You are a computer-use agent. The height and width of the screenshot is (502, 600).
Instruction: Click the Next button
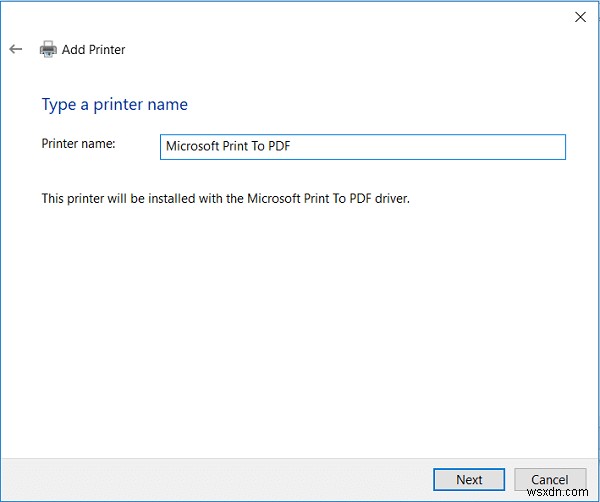click(x=469, y=479)
